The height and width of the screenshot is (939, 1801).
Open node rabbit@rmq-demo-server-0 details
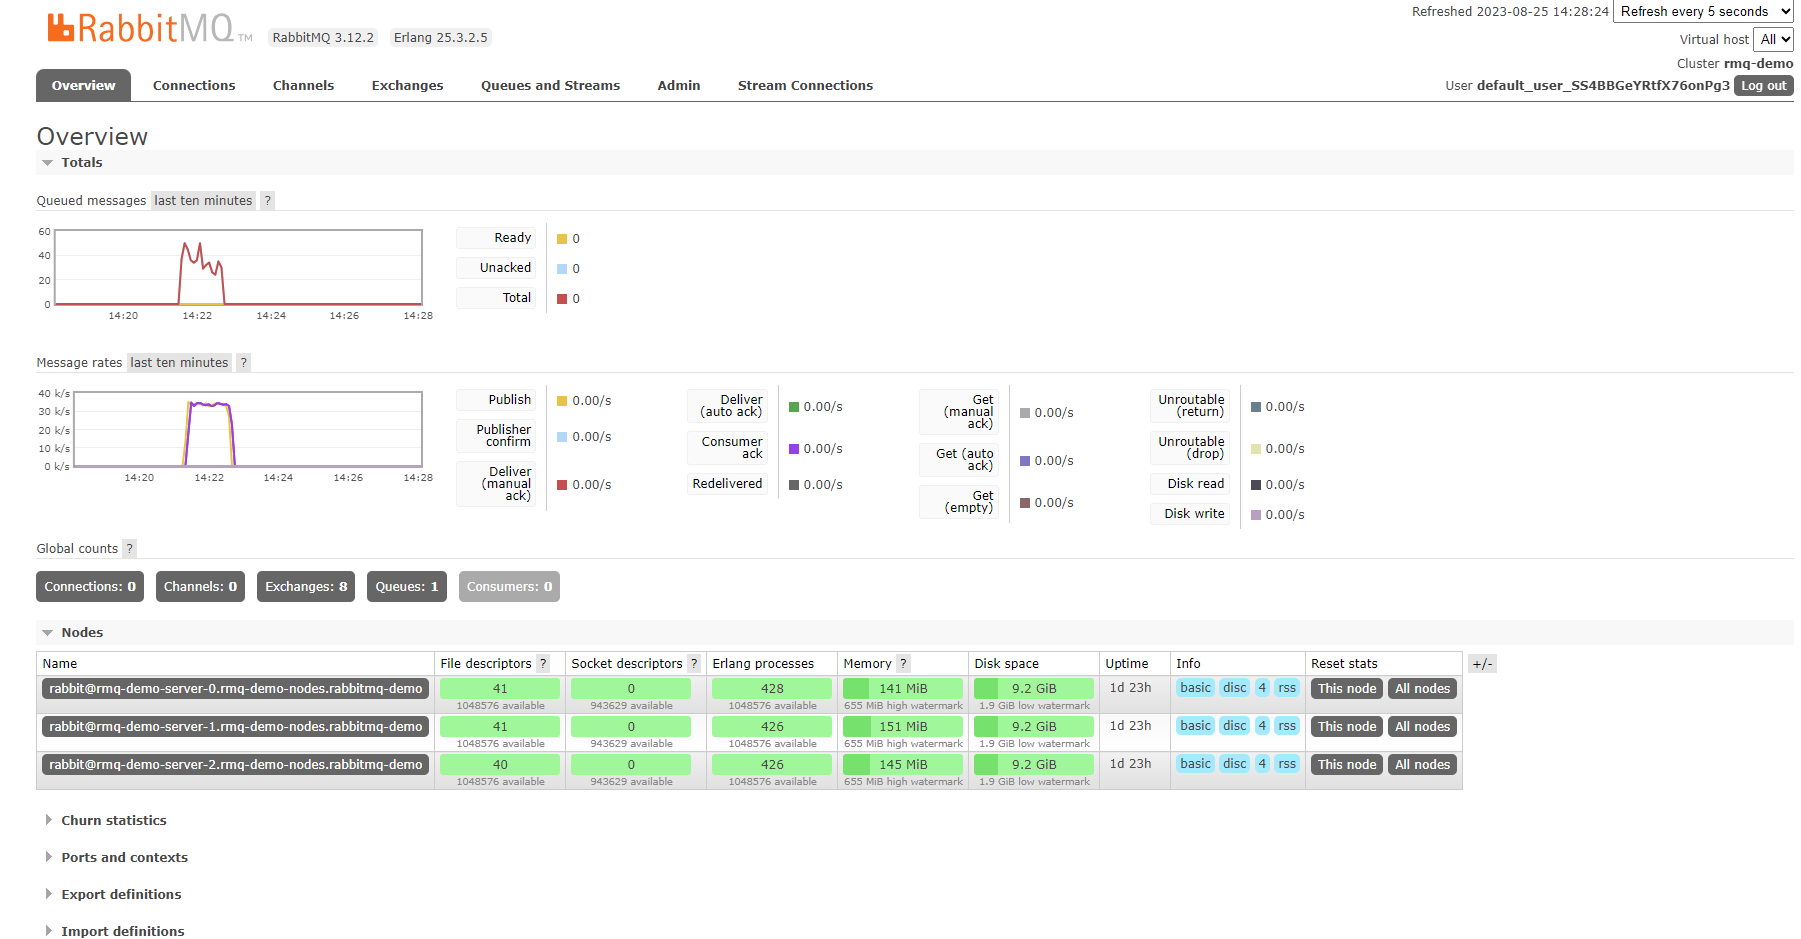coord(236,689)
